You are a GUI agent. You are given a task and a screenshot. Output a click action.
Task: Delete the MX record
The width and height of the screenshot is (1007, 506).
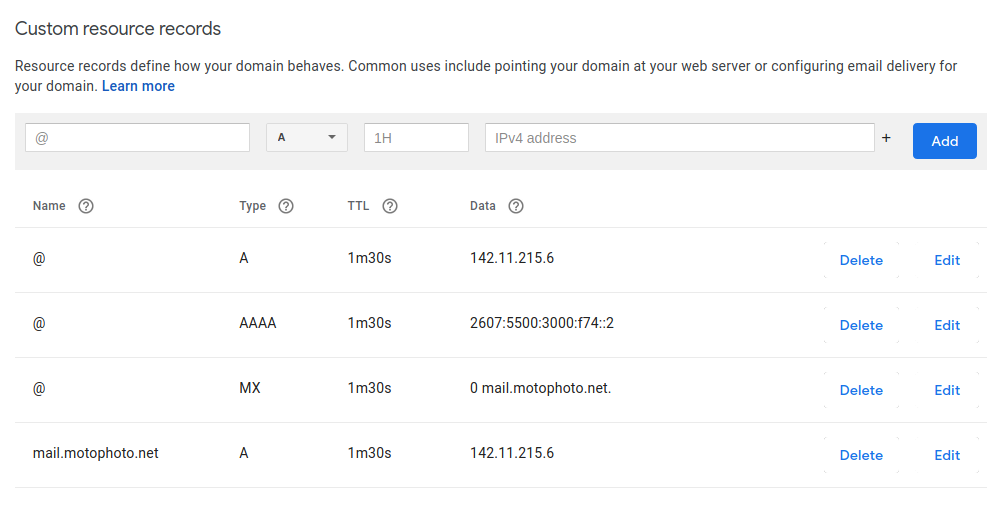pyautogui.click(x=861, y=390)
